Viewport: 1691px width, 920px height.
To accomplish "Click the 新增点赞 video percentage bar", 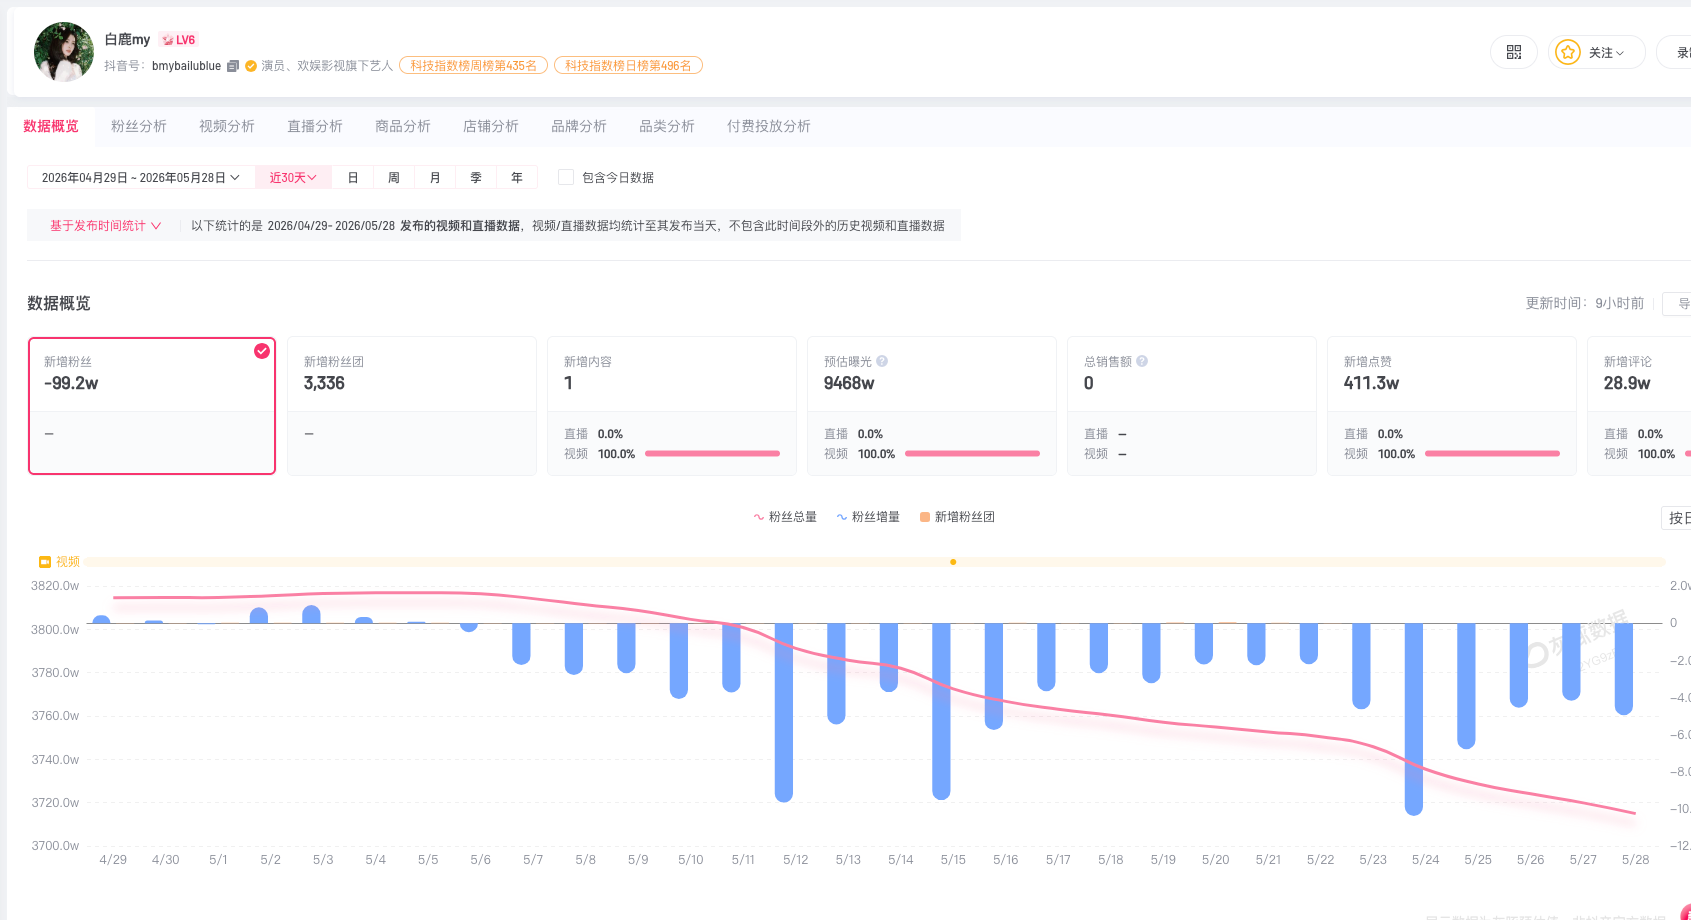I will tap(1493, 454).
